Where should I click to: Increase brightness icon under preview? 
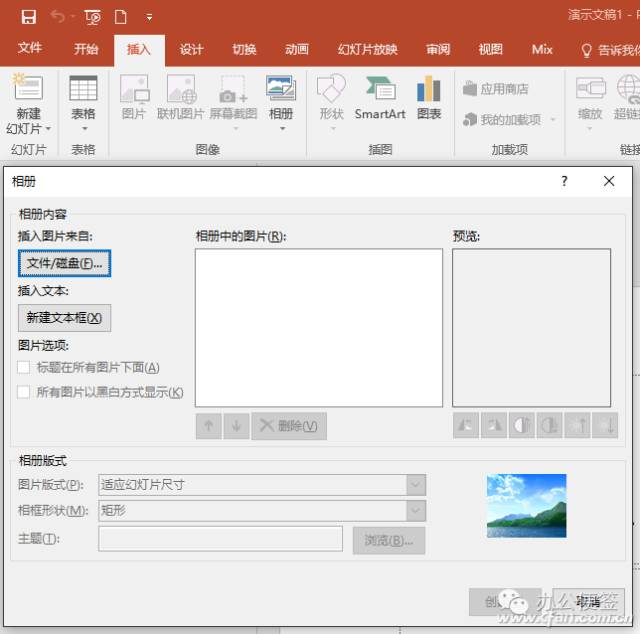click(x=577, y=425)
